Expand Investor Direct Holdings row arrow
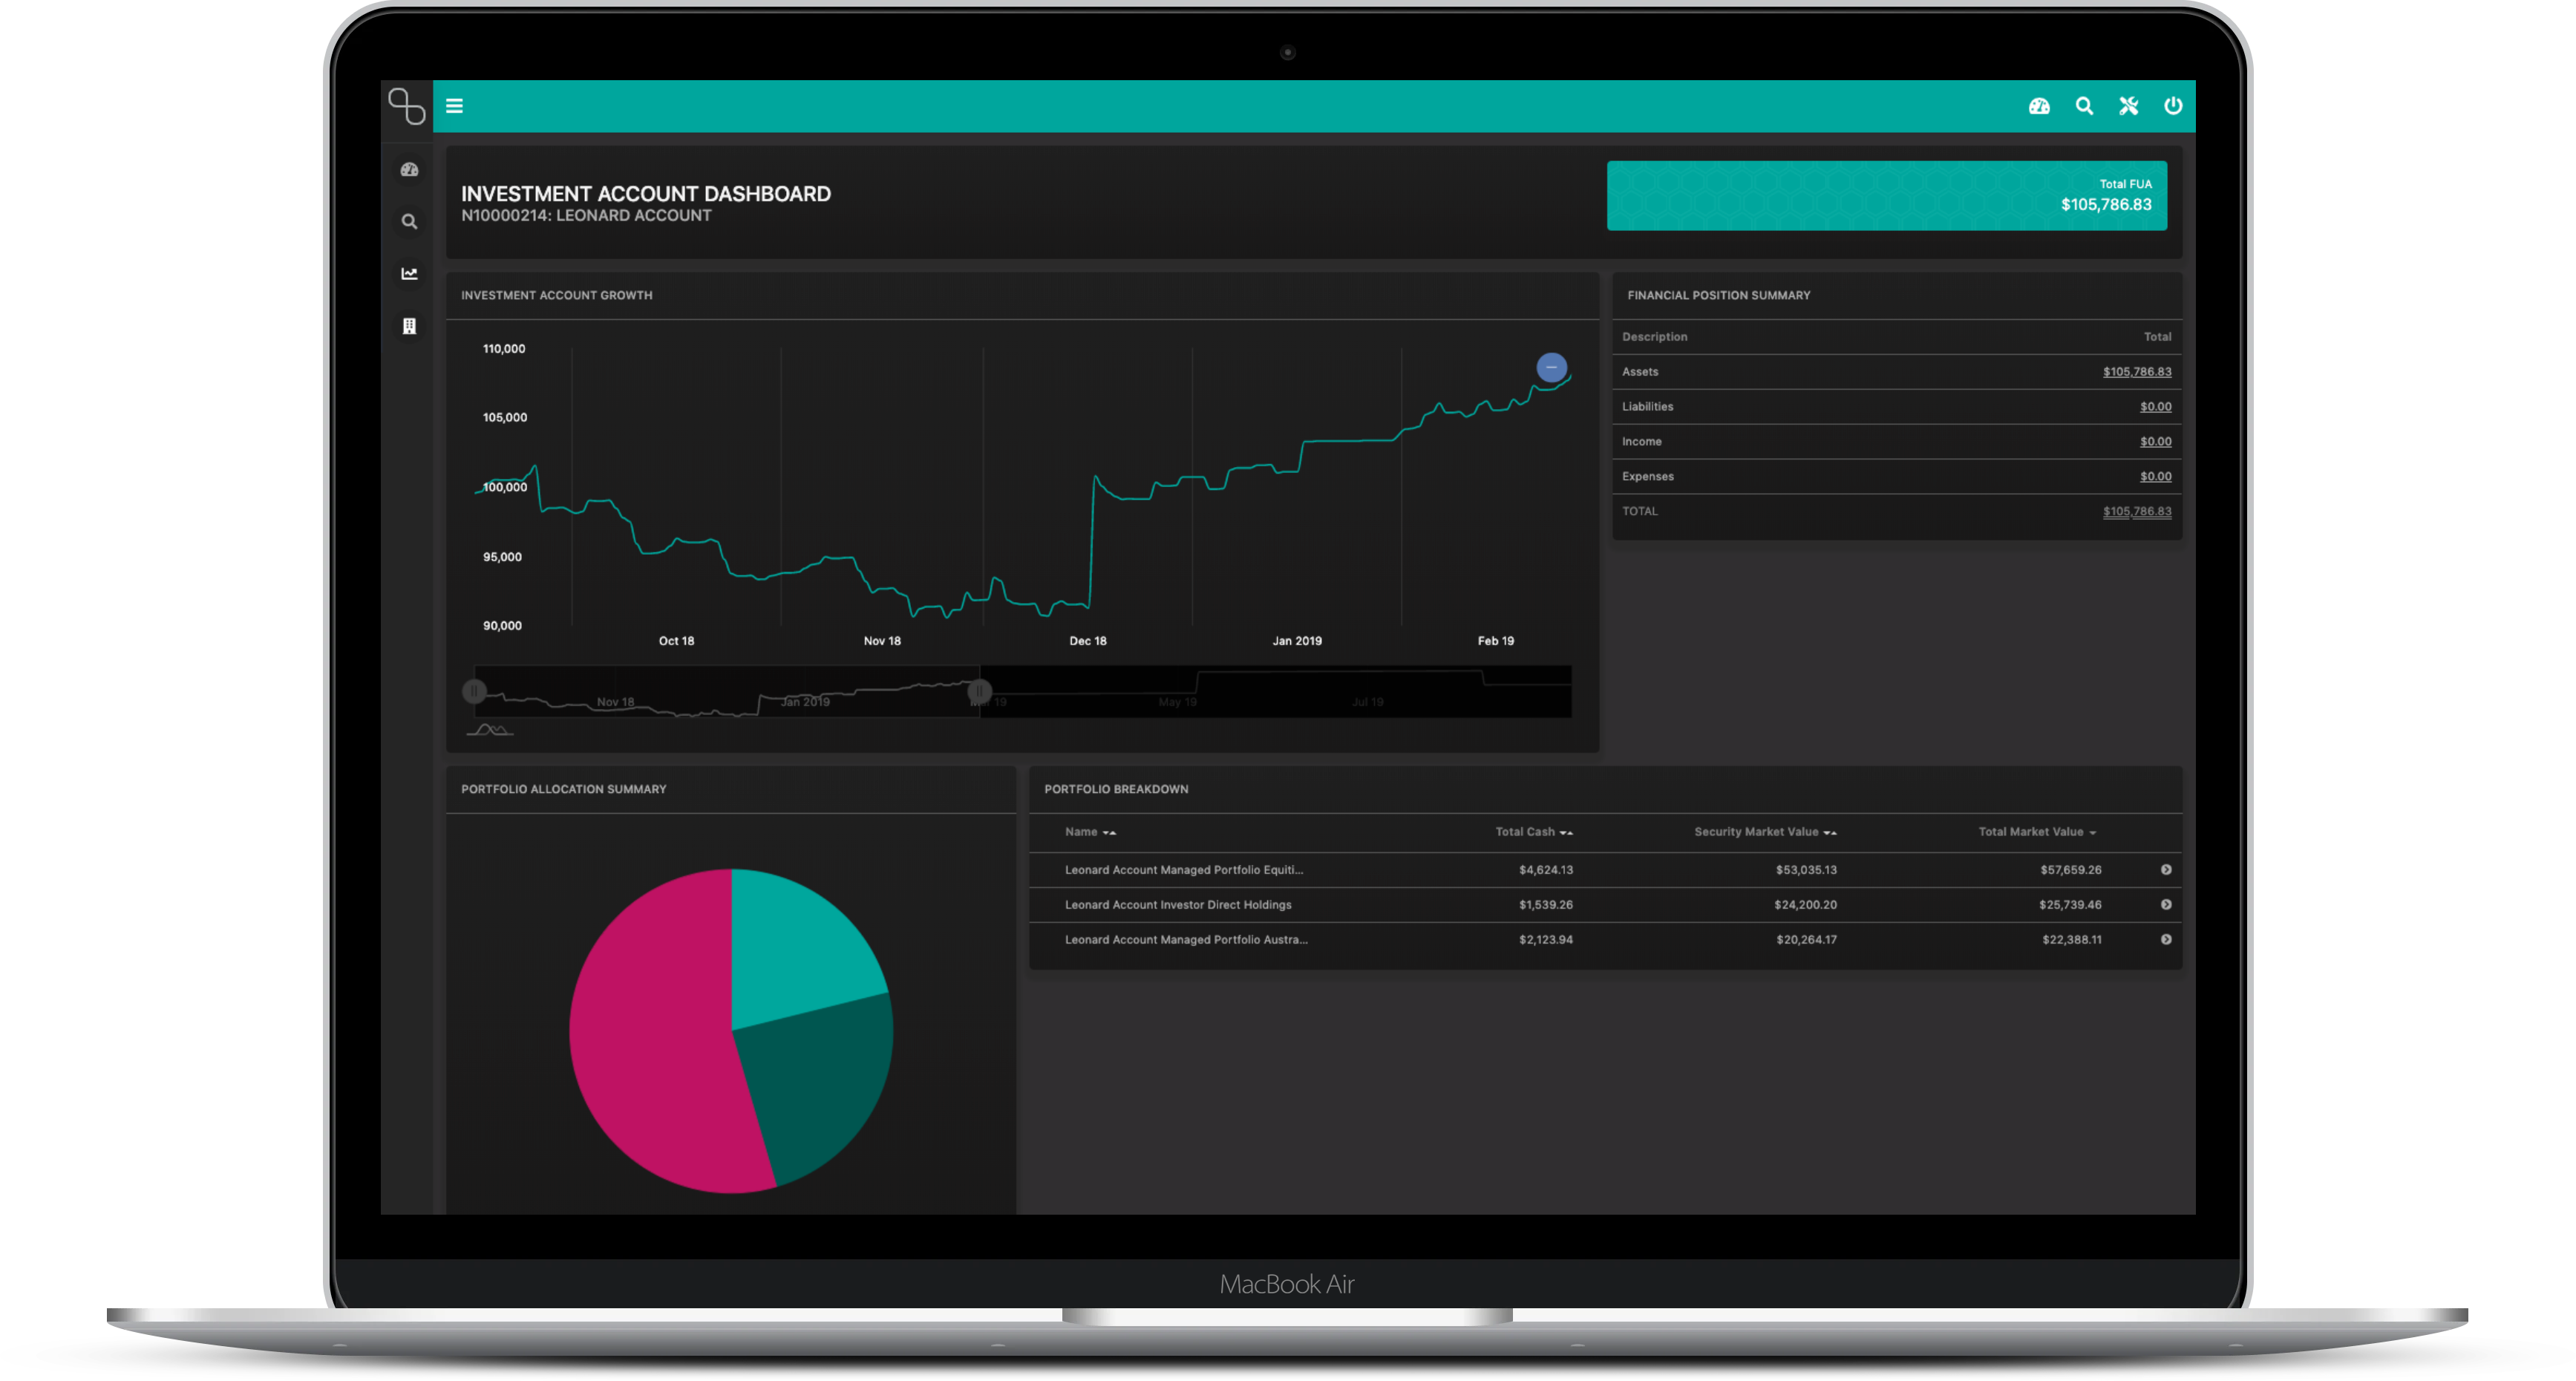The image size is (2576, 1381). click(x=2166, y=905)
